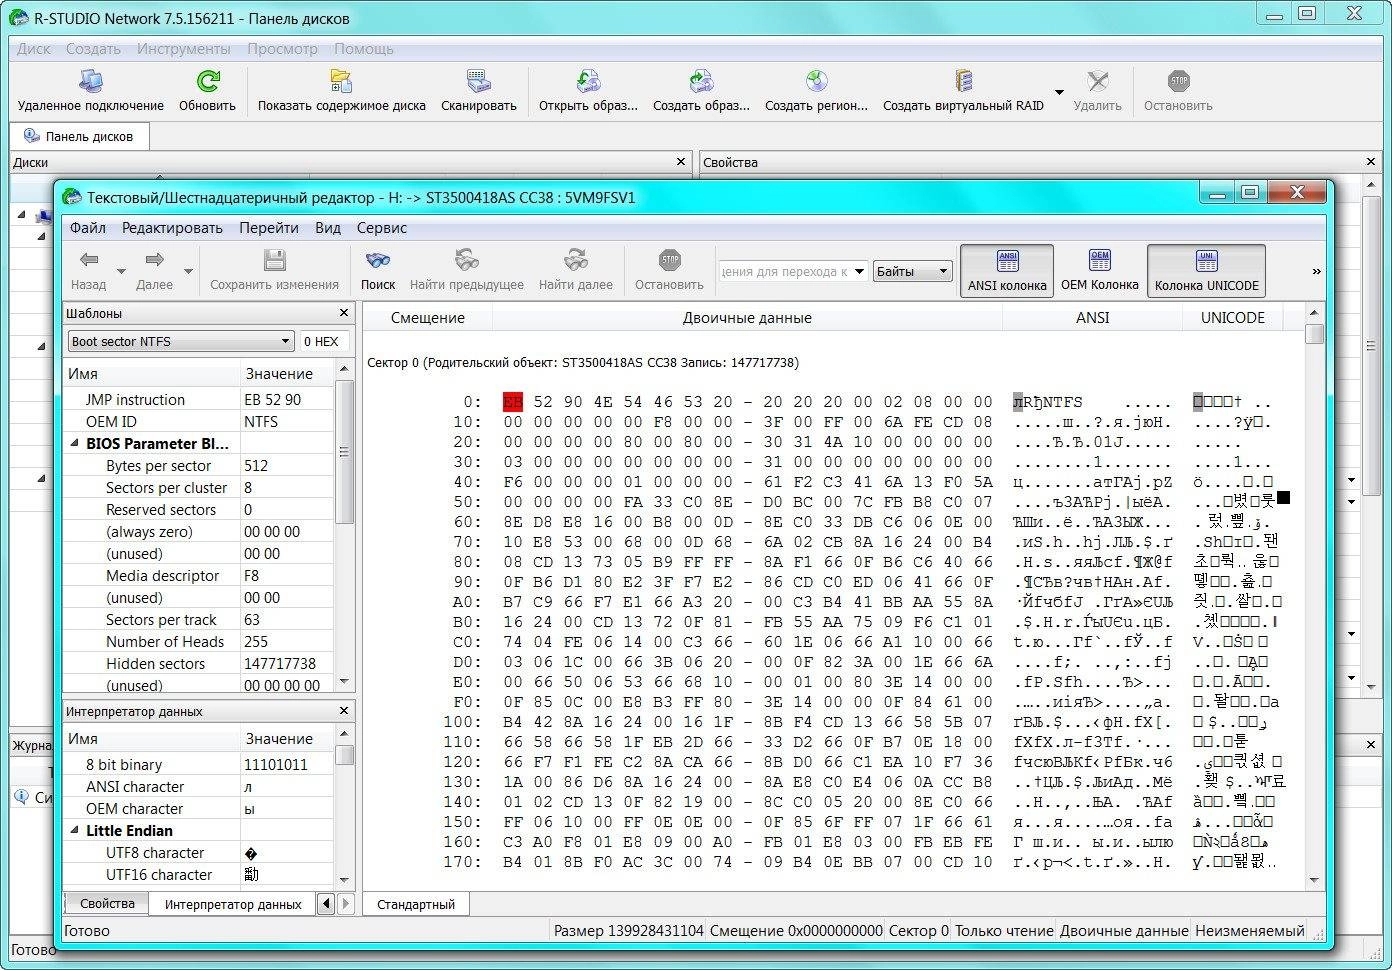Select the JMP instruction row
Image resolution: width=1392 pixels, height=970 pixels.
(198, 399)
